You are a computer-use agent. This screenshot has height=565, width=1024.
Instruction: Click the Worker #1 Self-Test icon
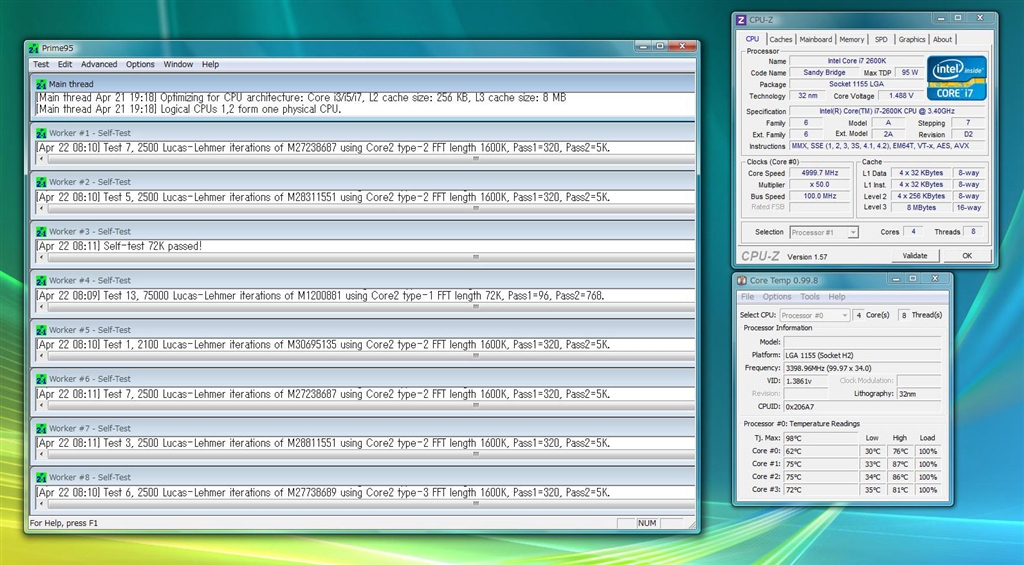[x=41, y=133]
